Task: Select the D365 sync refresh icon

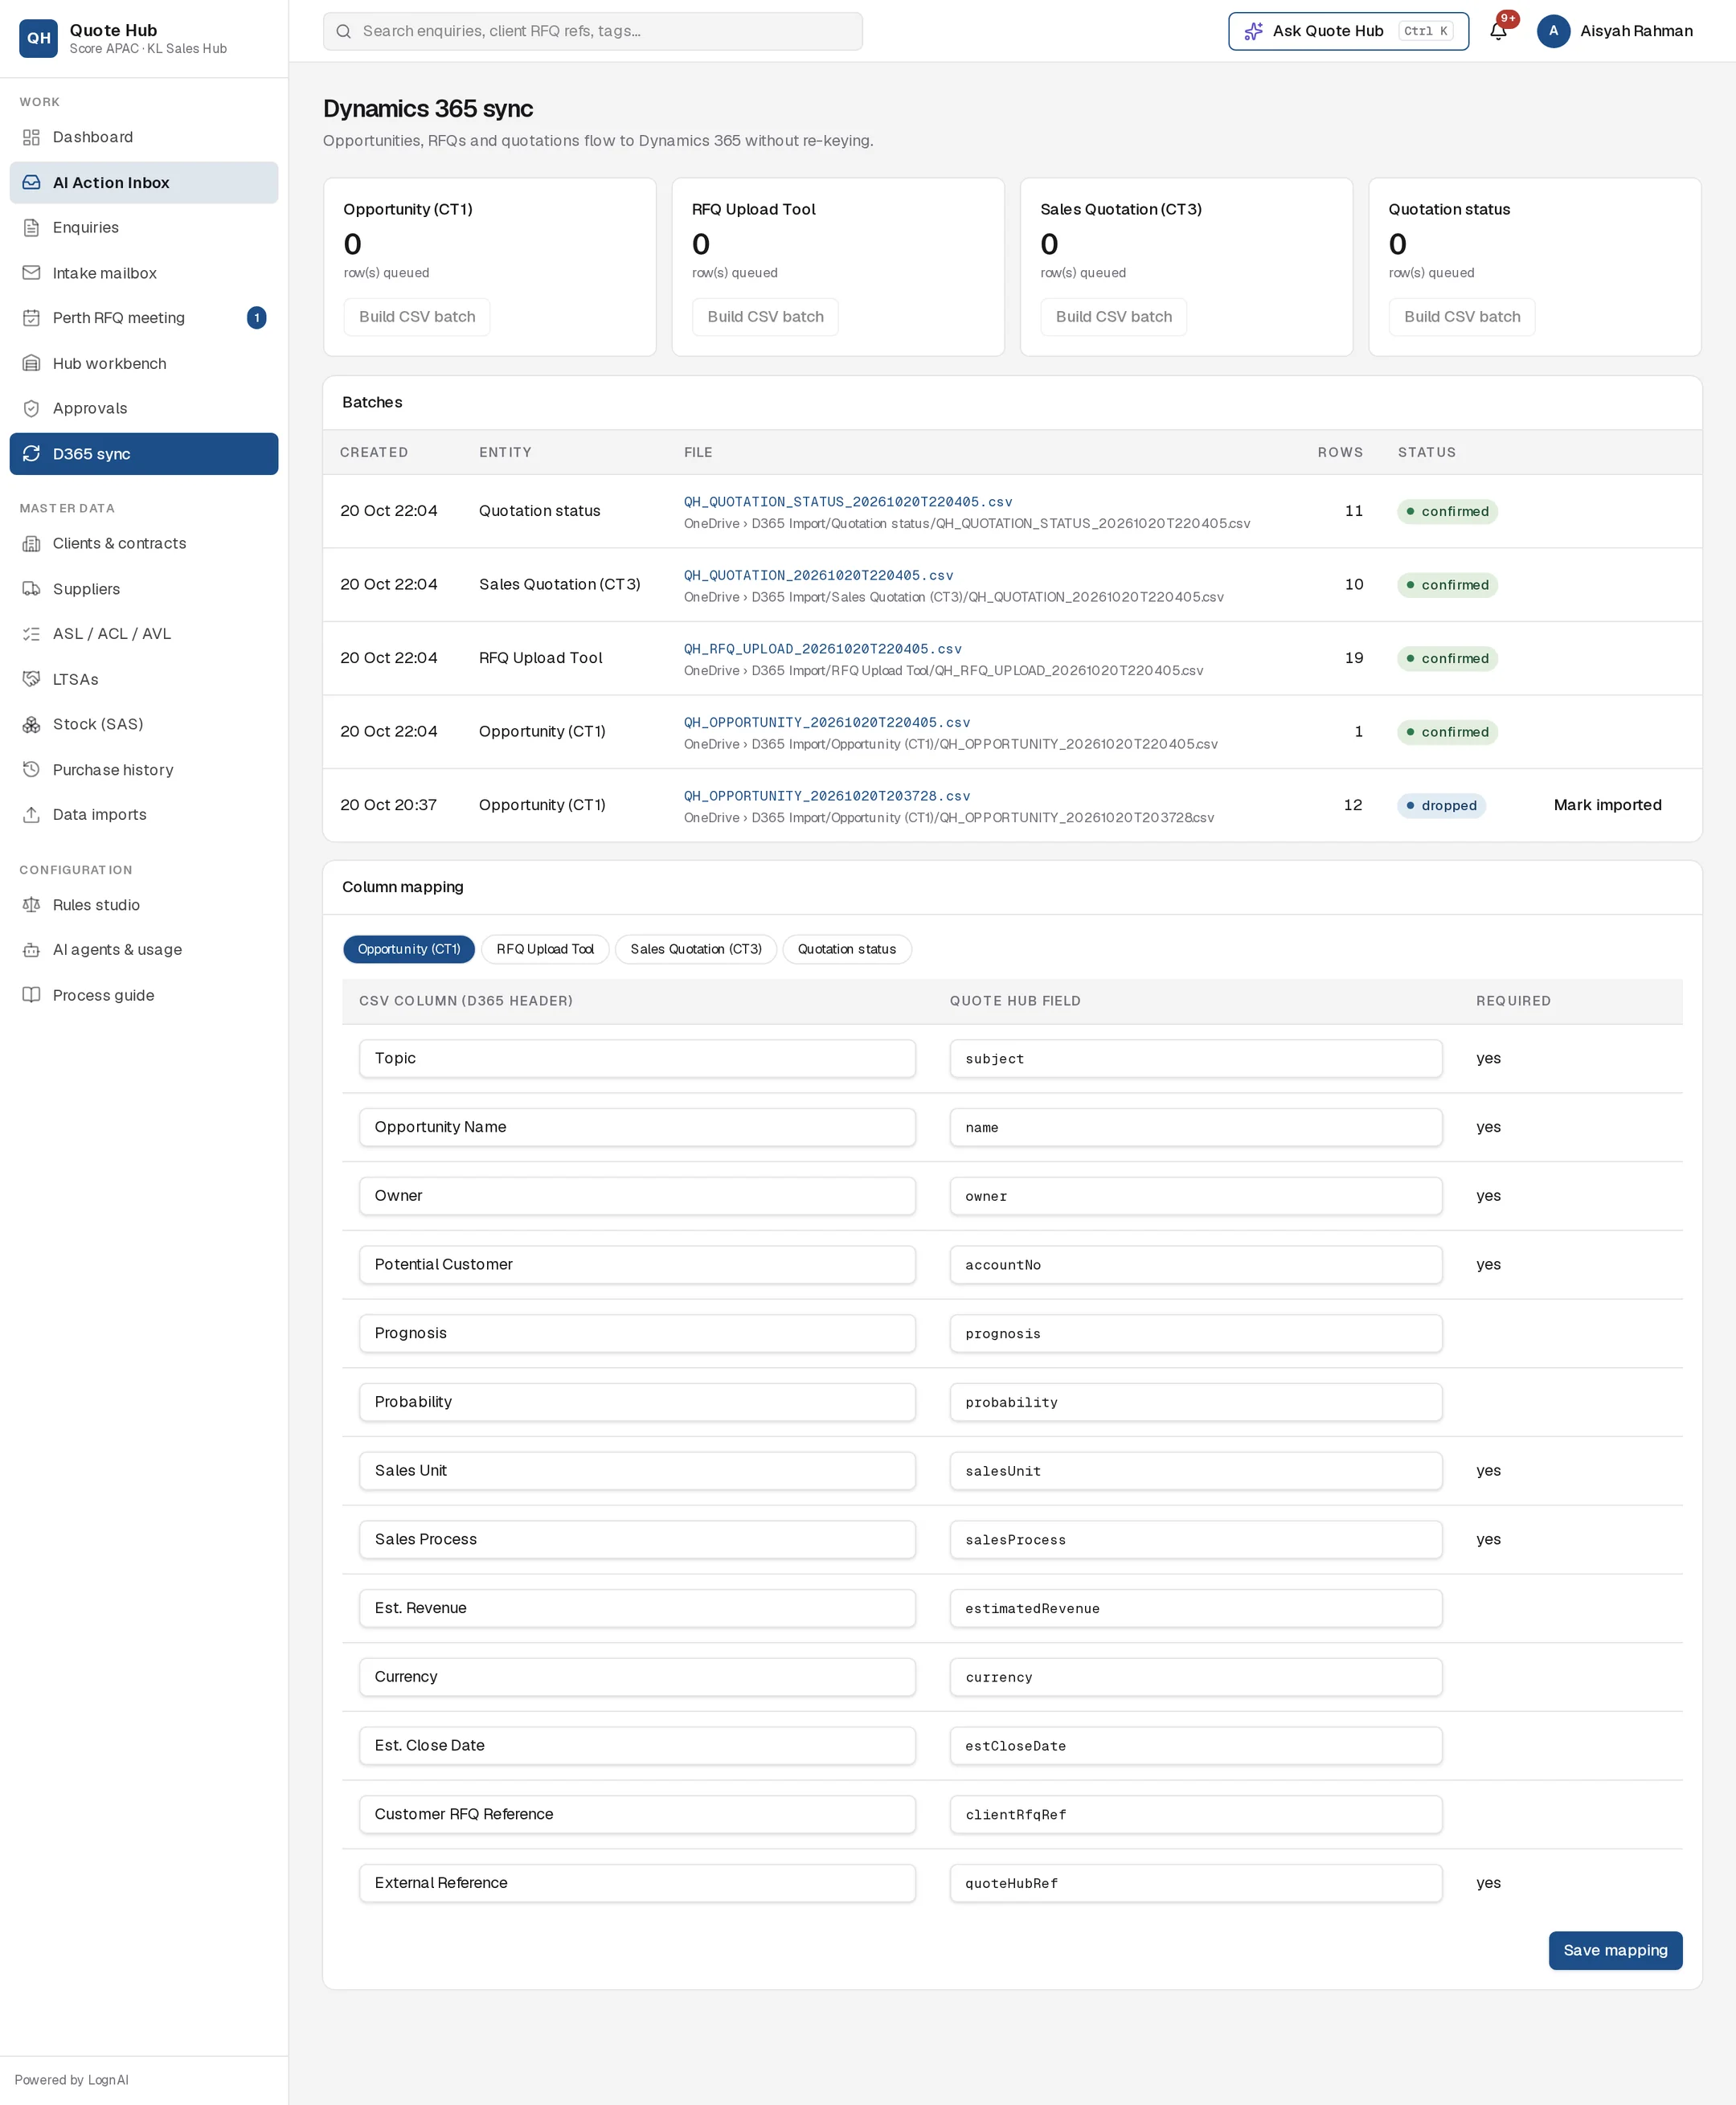Action: [31, 454]
